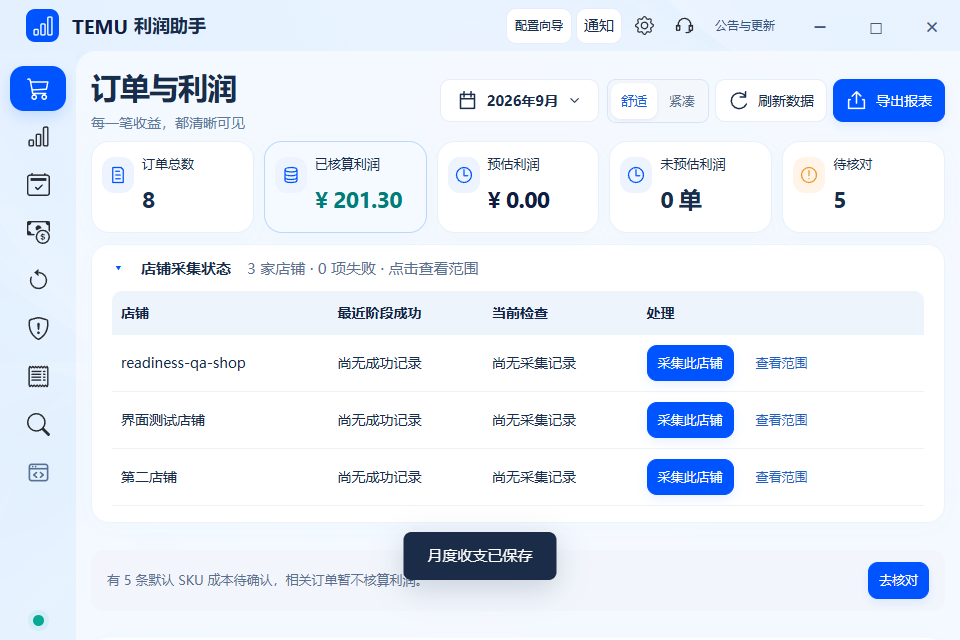960x640 pixels.
Task: Click the green status dot indicator
Action: point(38,620)
